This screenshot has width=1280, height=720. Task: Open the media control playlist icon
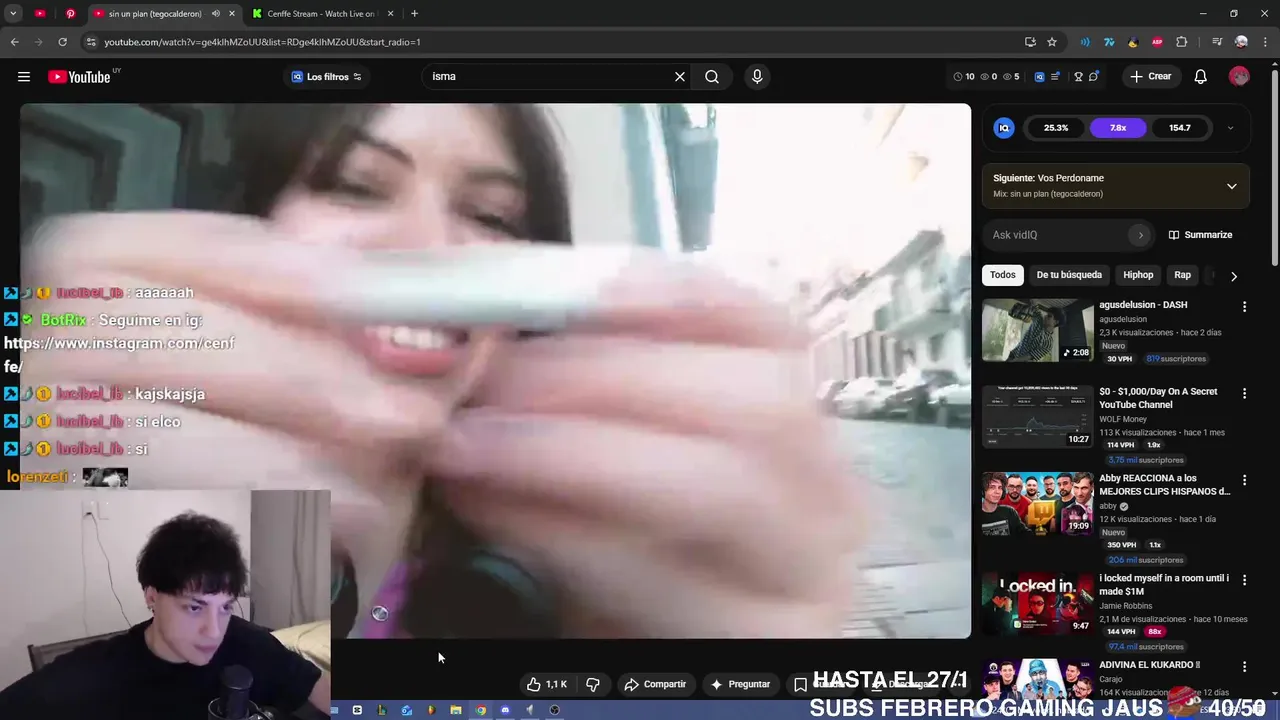[x=1217, y=42]
